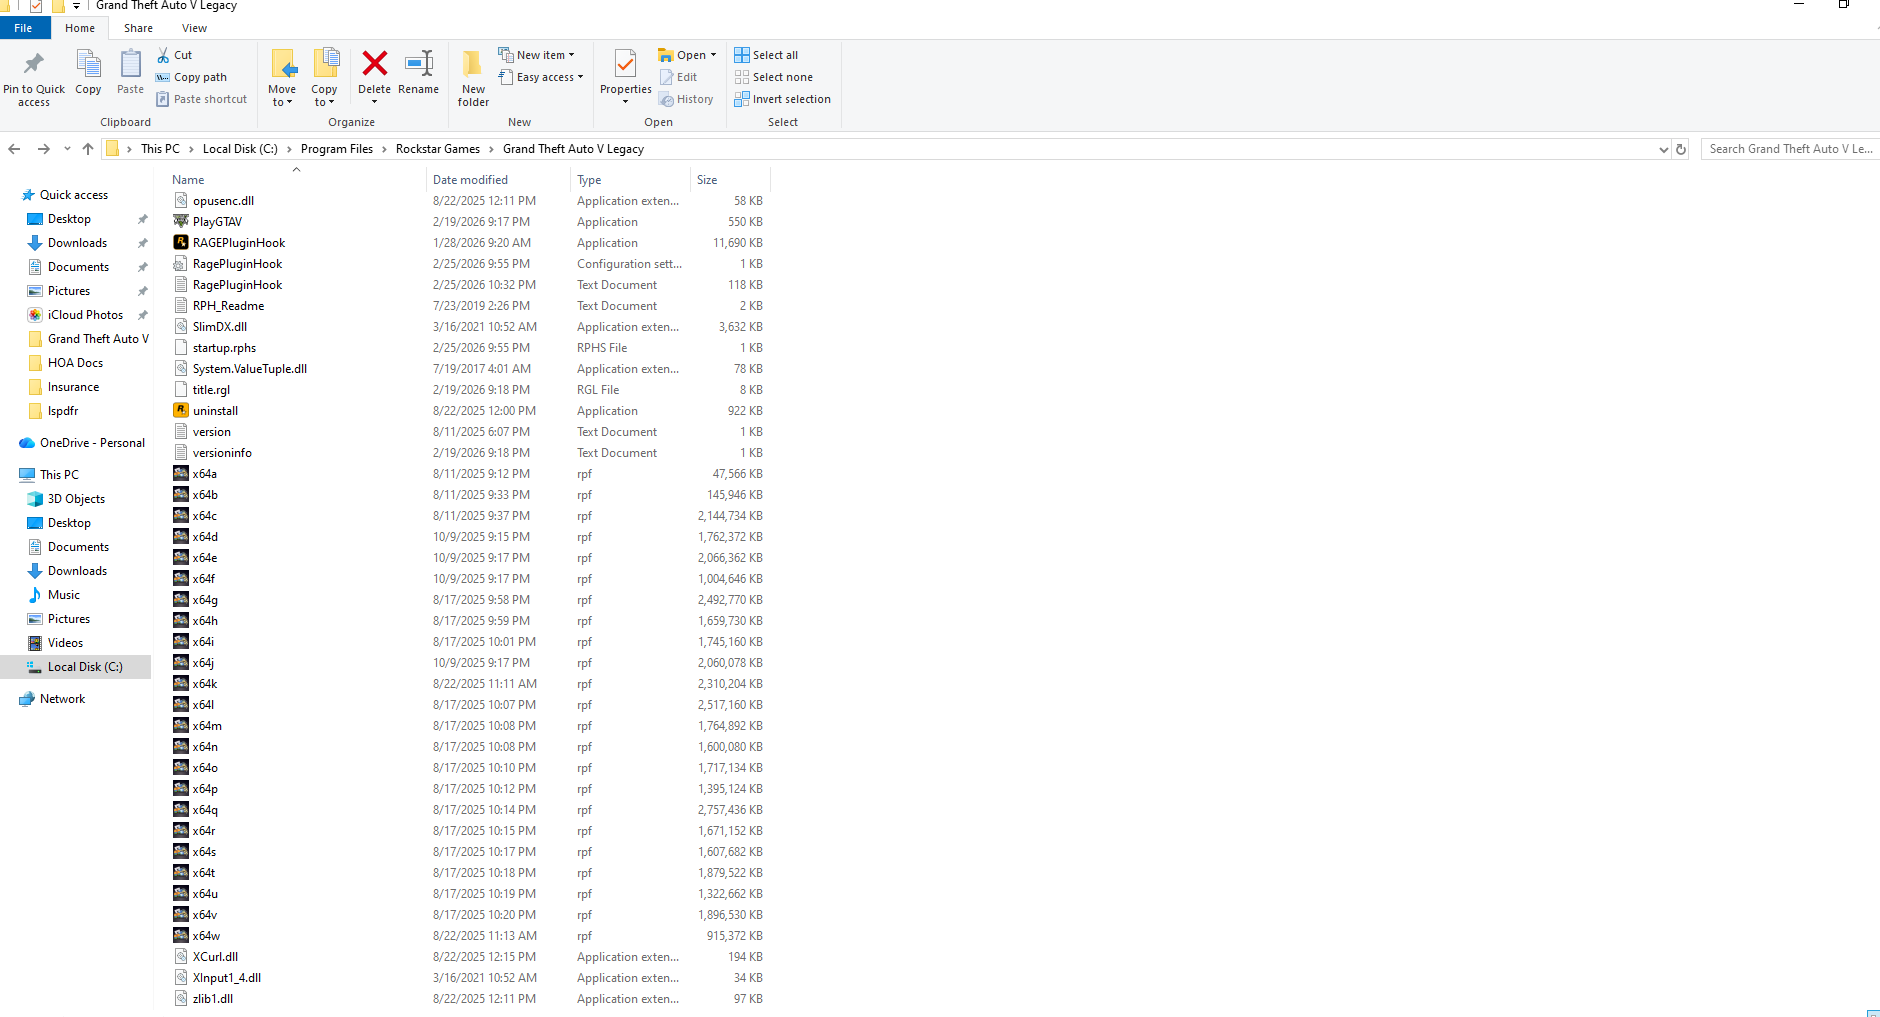Open the address bar history dropdown
1880x1017 pixels.
point(1663,149)
